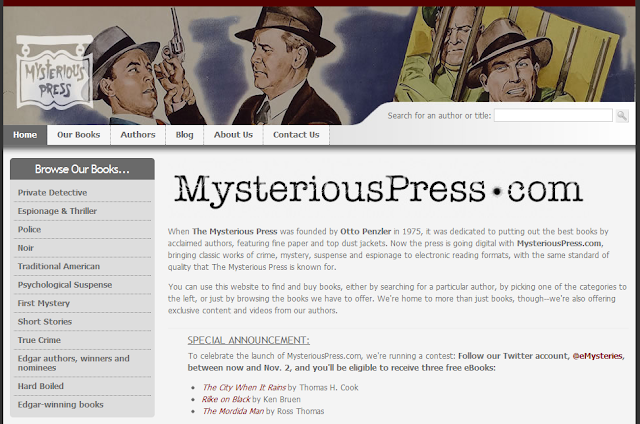Open the Home tab

(x=25, y=135)
